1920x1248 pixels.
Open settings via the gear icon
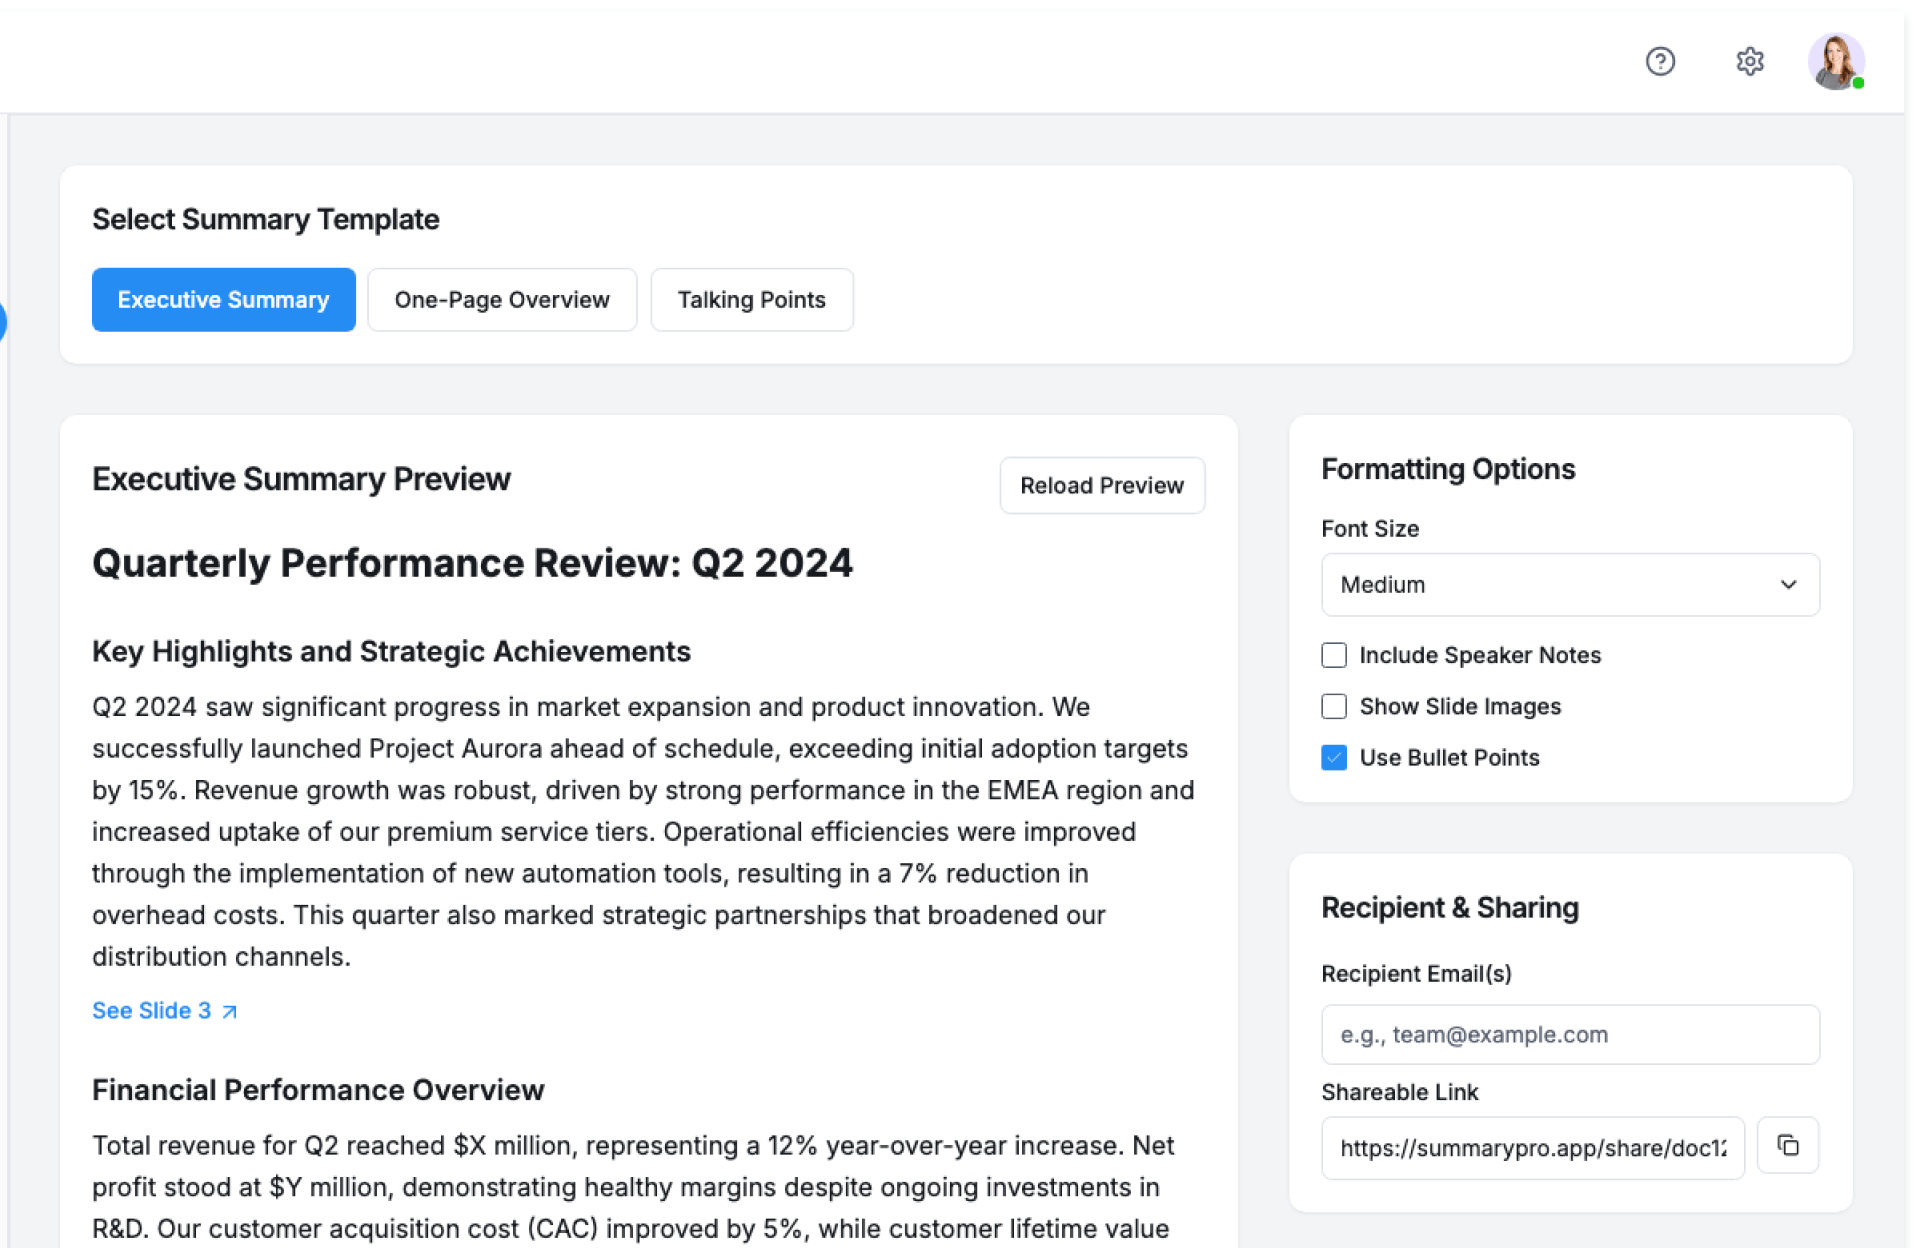(x=1749, y=62)
